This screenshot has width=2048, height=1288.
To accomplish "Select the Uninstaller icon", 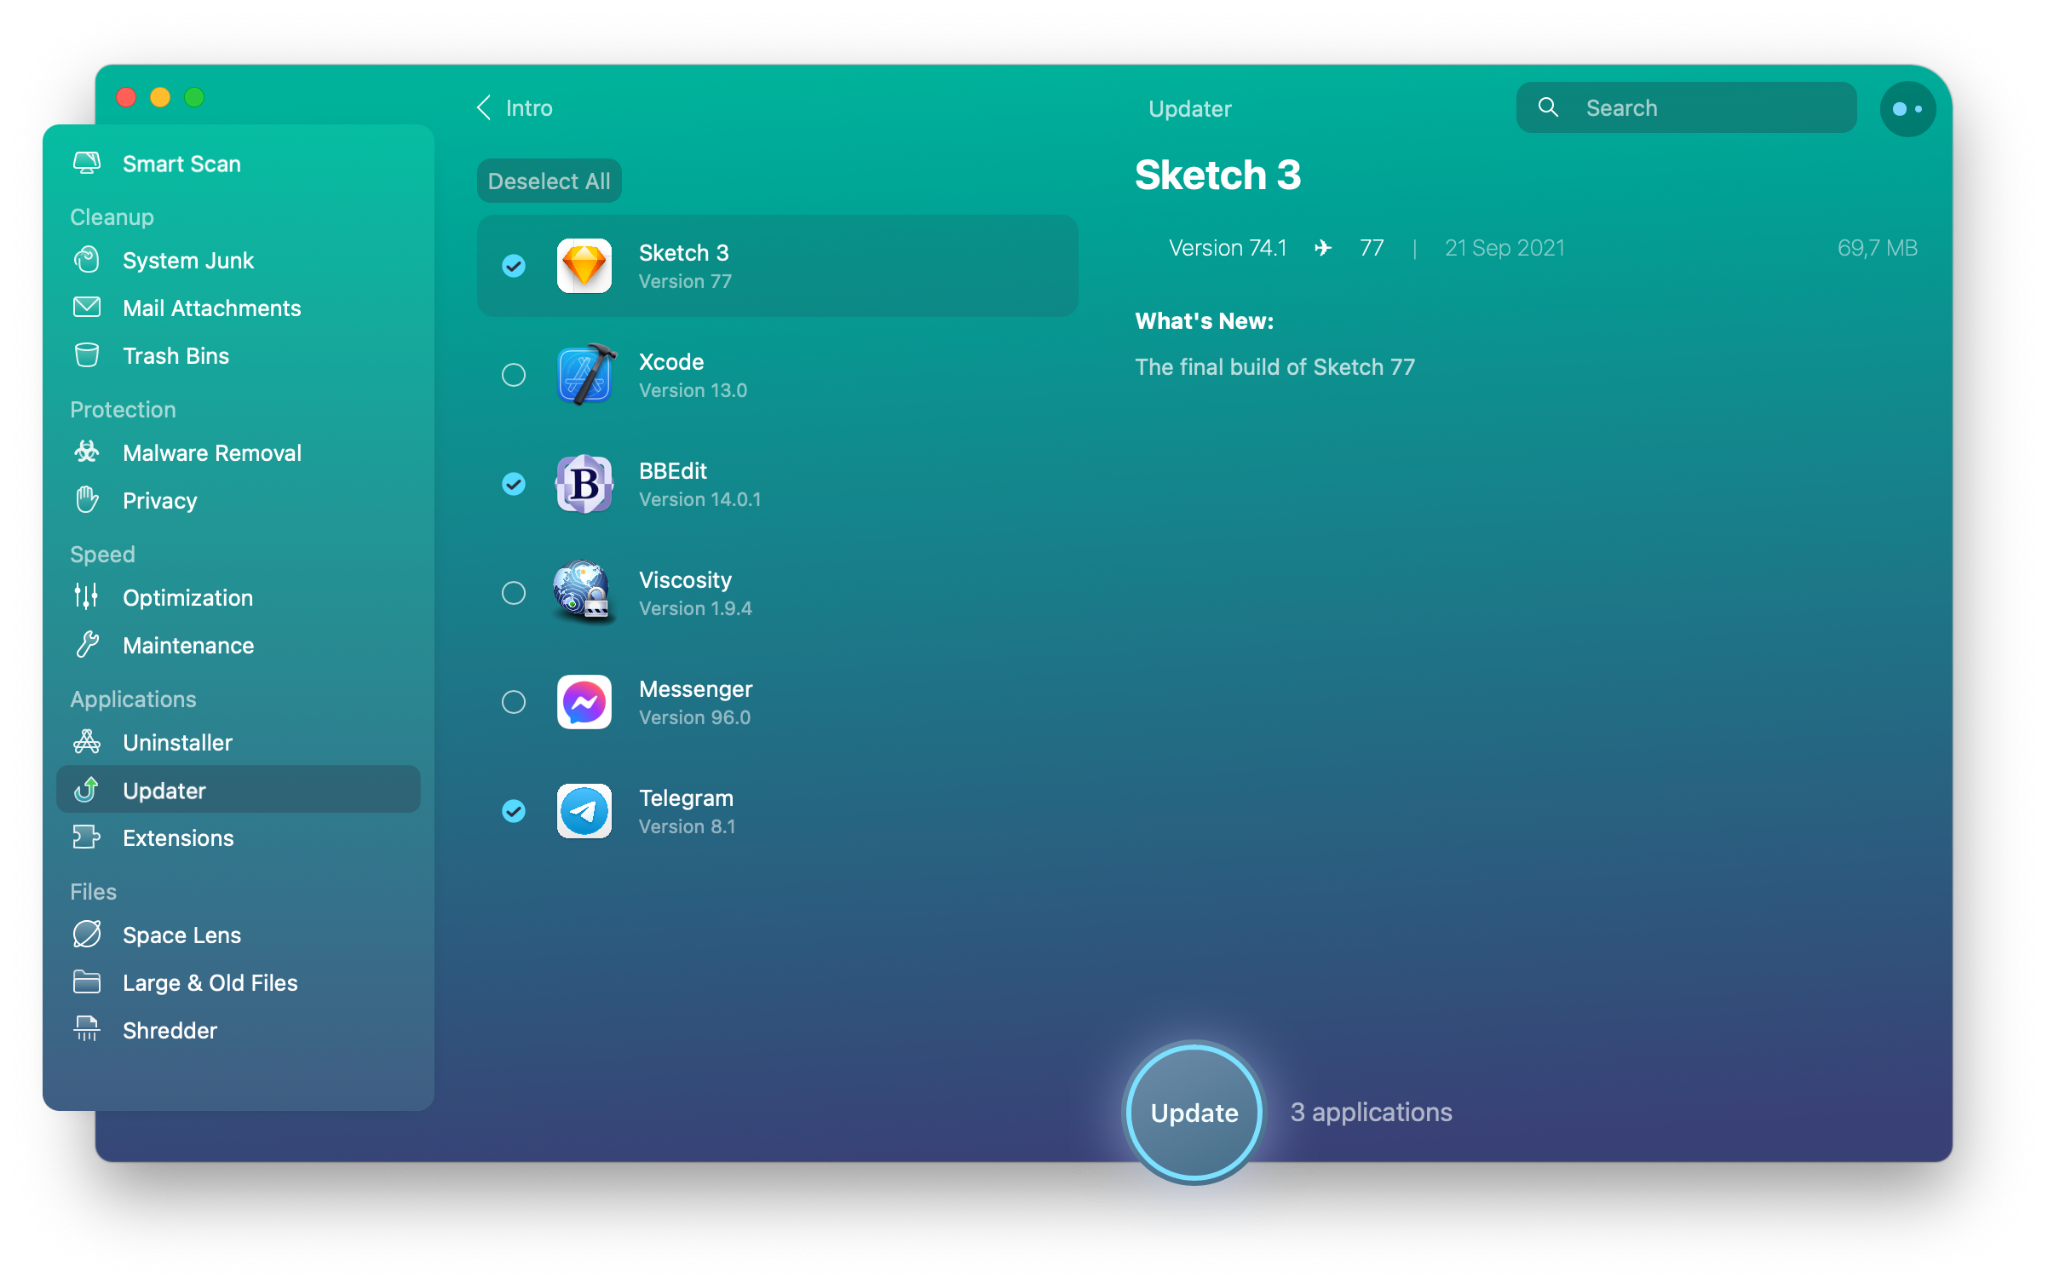I will [89, 742].
